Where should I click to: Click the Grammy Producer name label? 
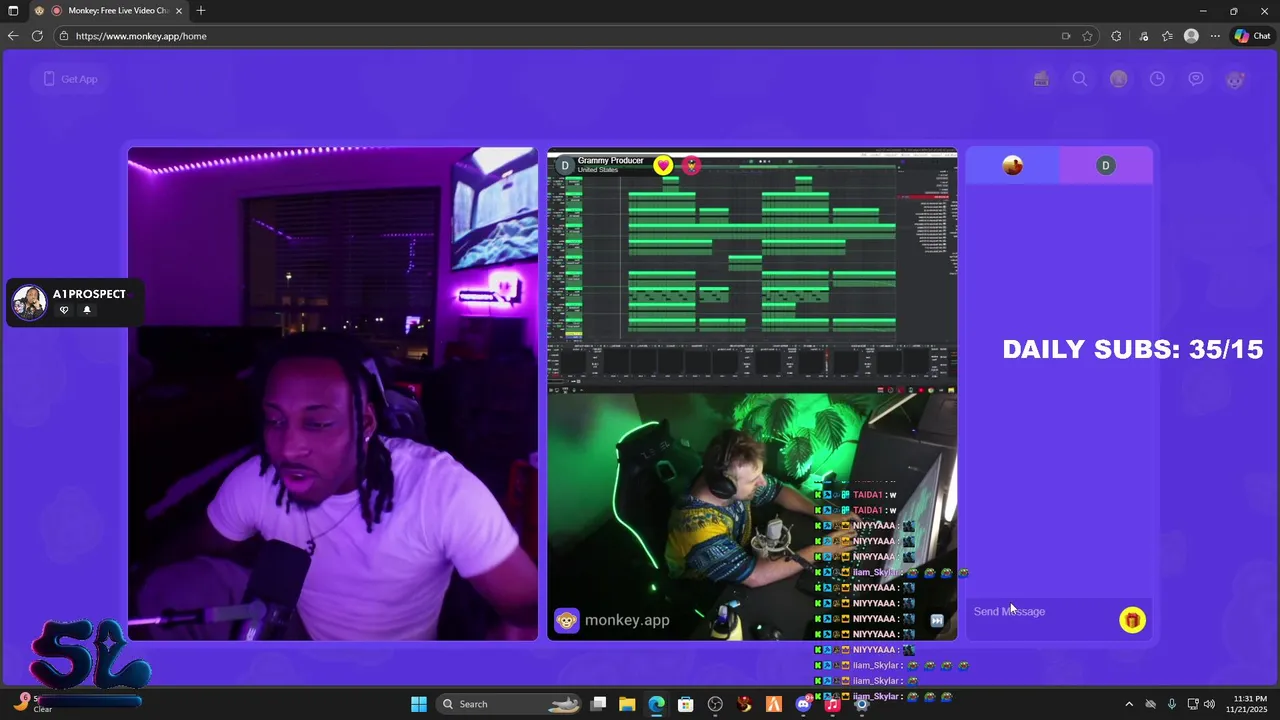[x=610, y=161]
